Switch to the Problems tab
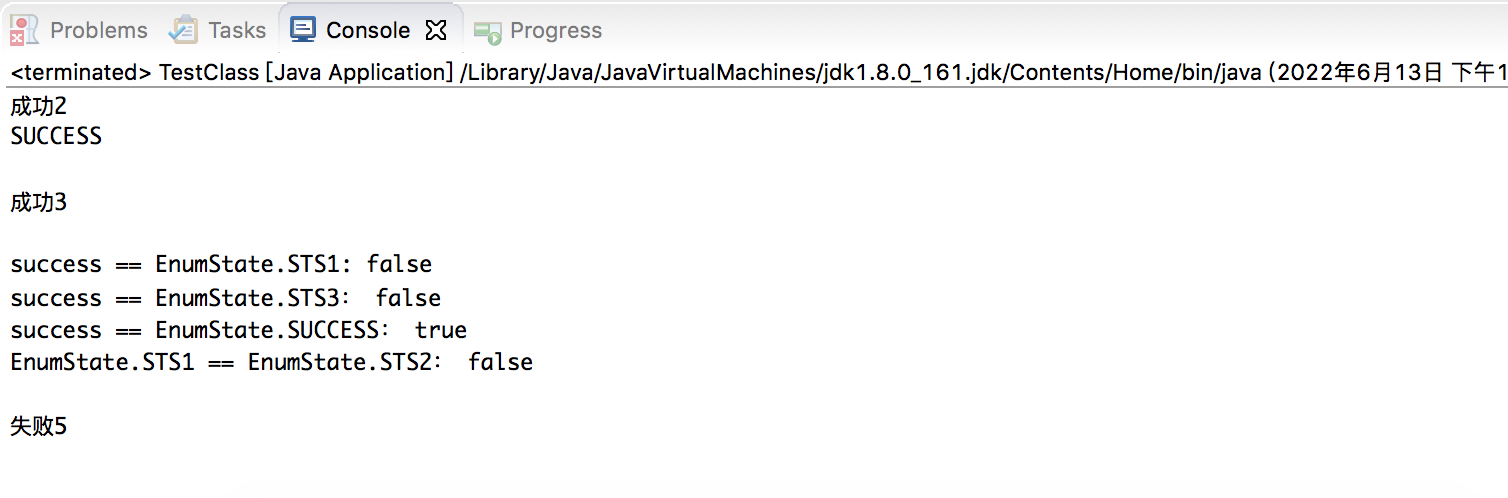Image resolution: width=1508 pixels, height=498 pixels. 98,30
